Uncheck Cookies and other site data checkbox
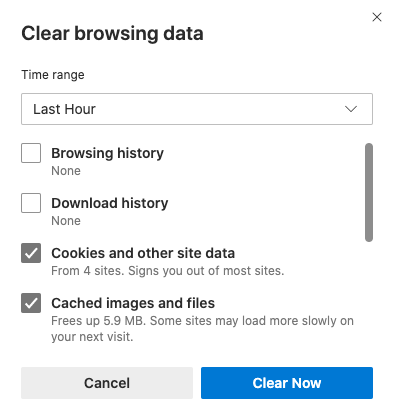Image resolution: width=396 pixels, height=418 pixels. pos(31,253)
